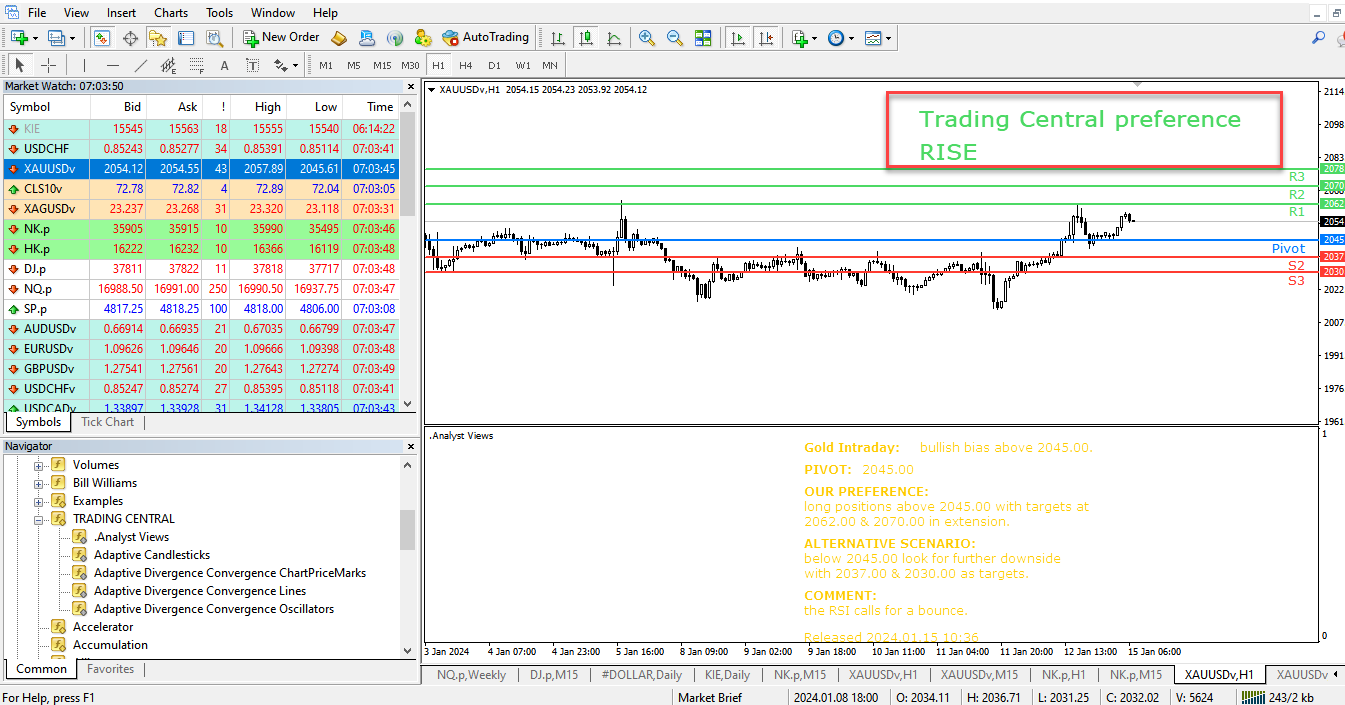Toggle the Market Watch window icon
Screen dimensions: 1345x705
102,38
